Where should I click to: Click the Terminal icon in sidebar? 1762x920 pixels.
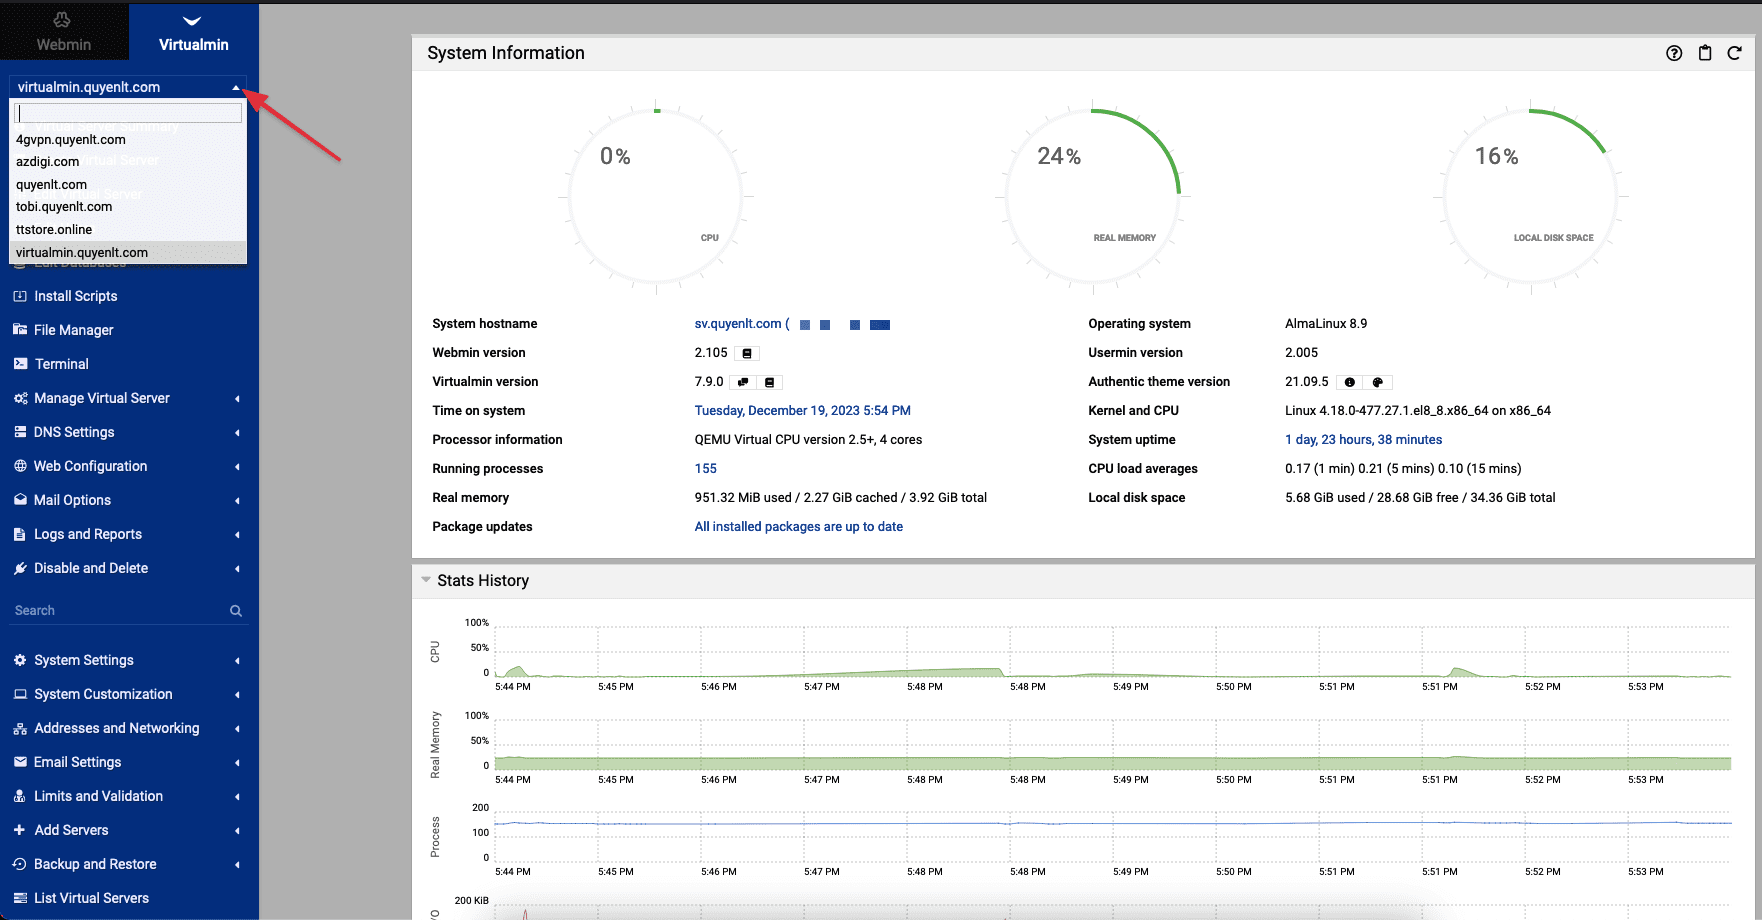(20, 364)
